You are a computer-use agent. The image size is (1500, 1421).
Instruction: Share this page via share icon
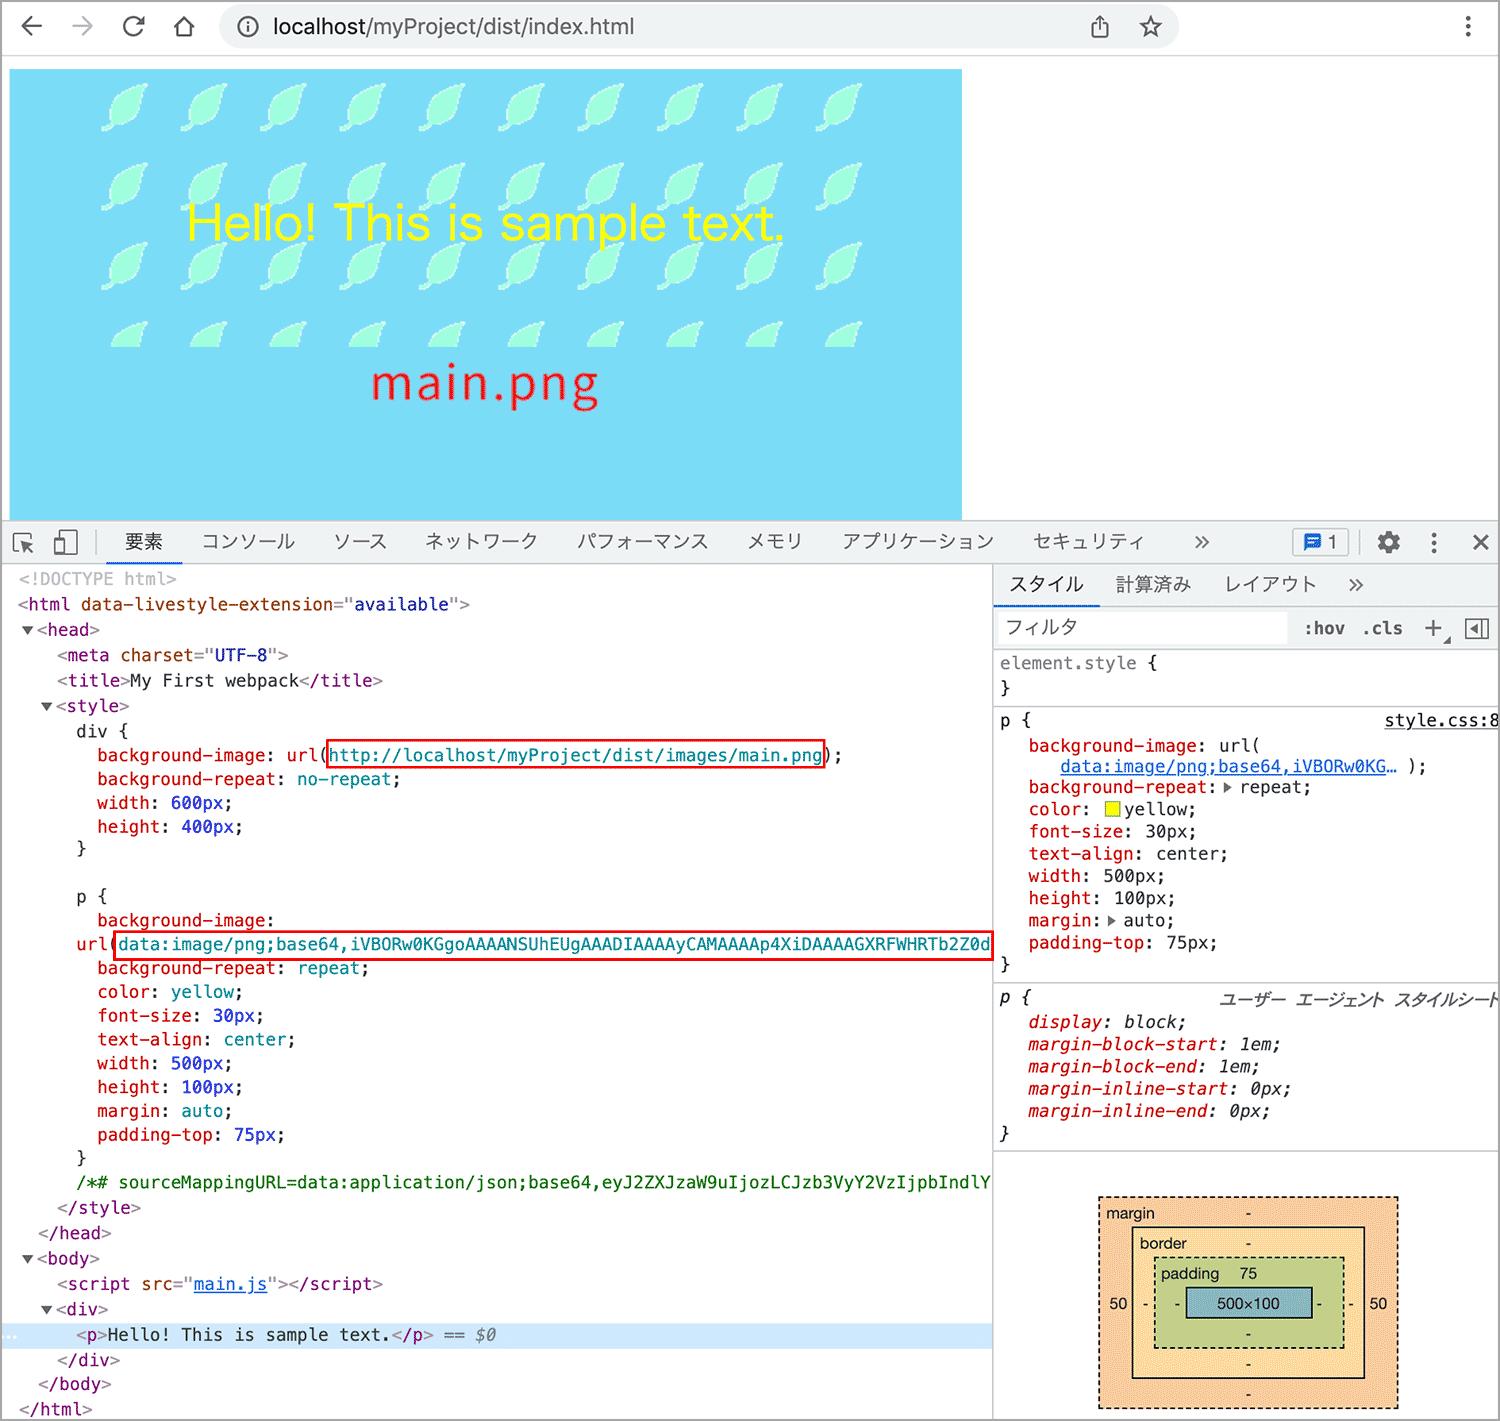pos(1100,27)
